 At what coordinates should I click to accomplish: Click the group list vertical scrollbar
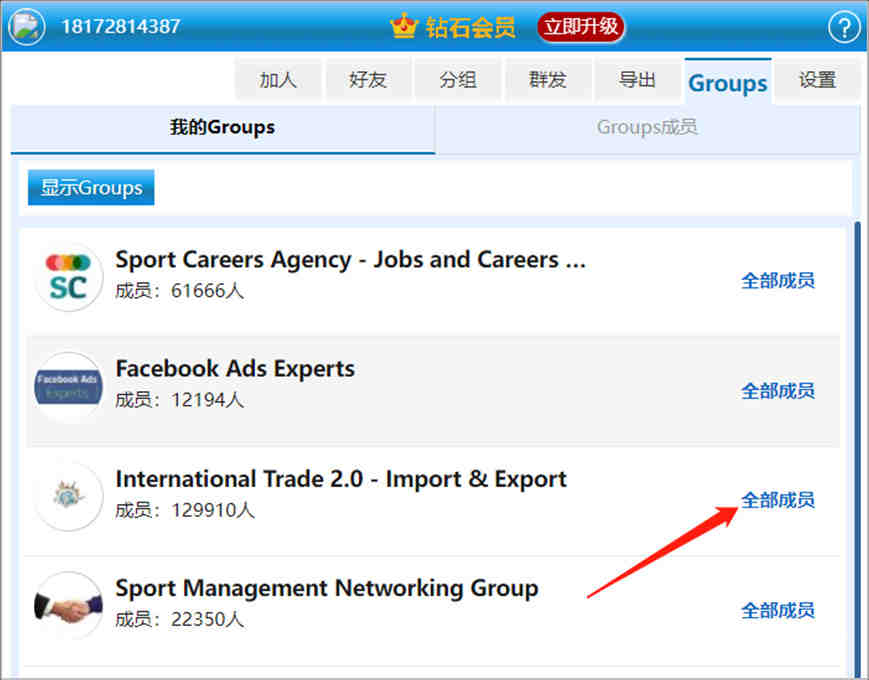pyautogui.click(x=857, y=449)
